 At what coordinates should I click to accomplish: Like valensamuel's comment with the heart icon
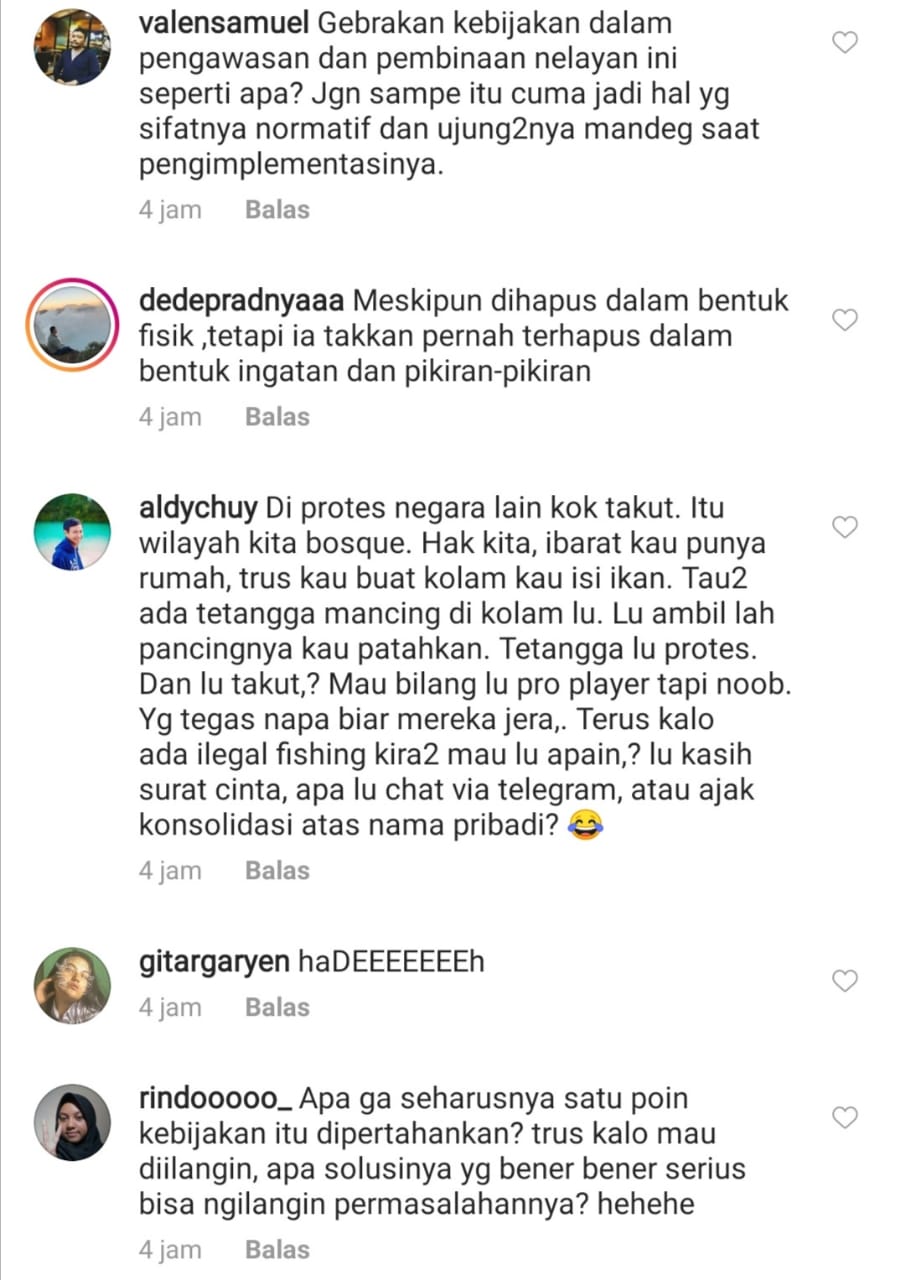[846, 42]
